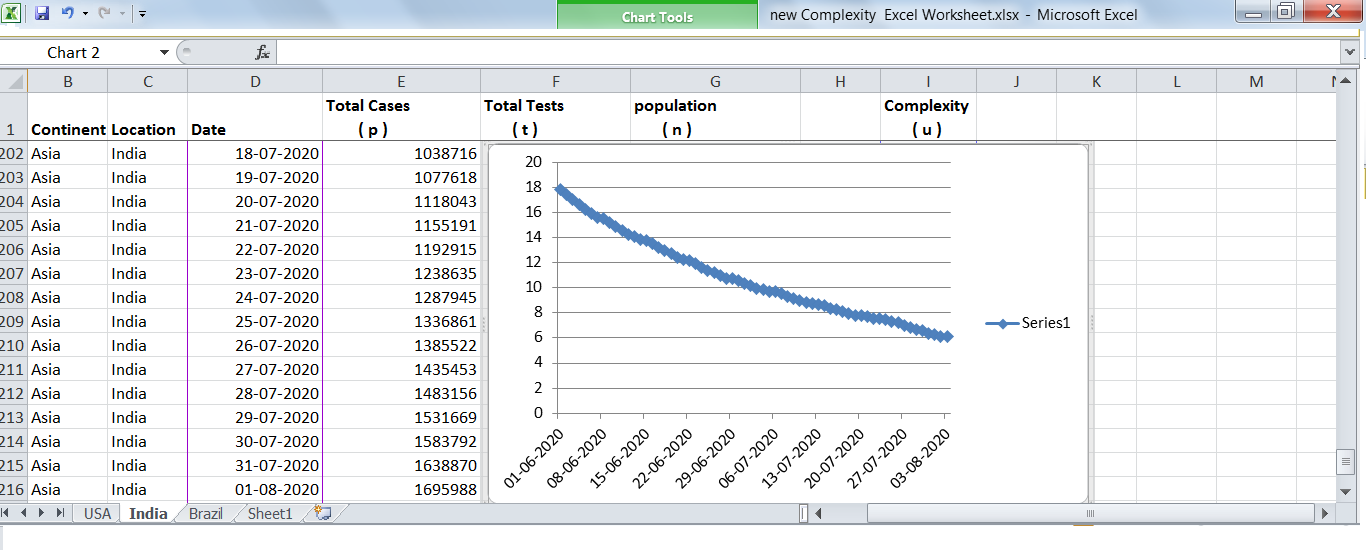
Task: Select column E header
Action: 401,82
